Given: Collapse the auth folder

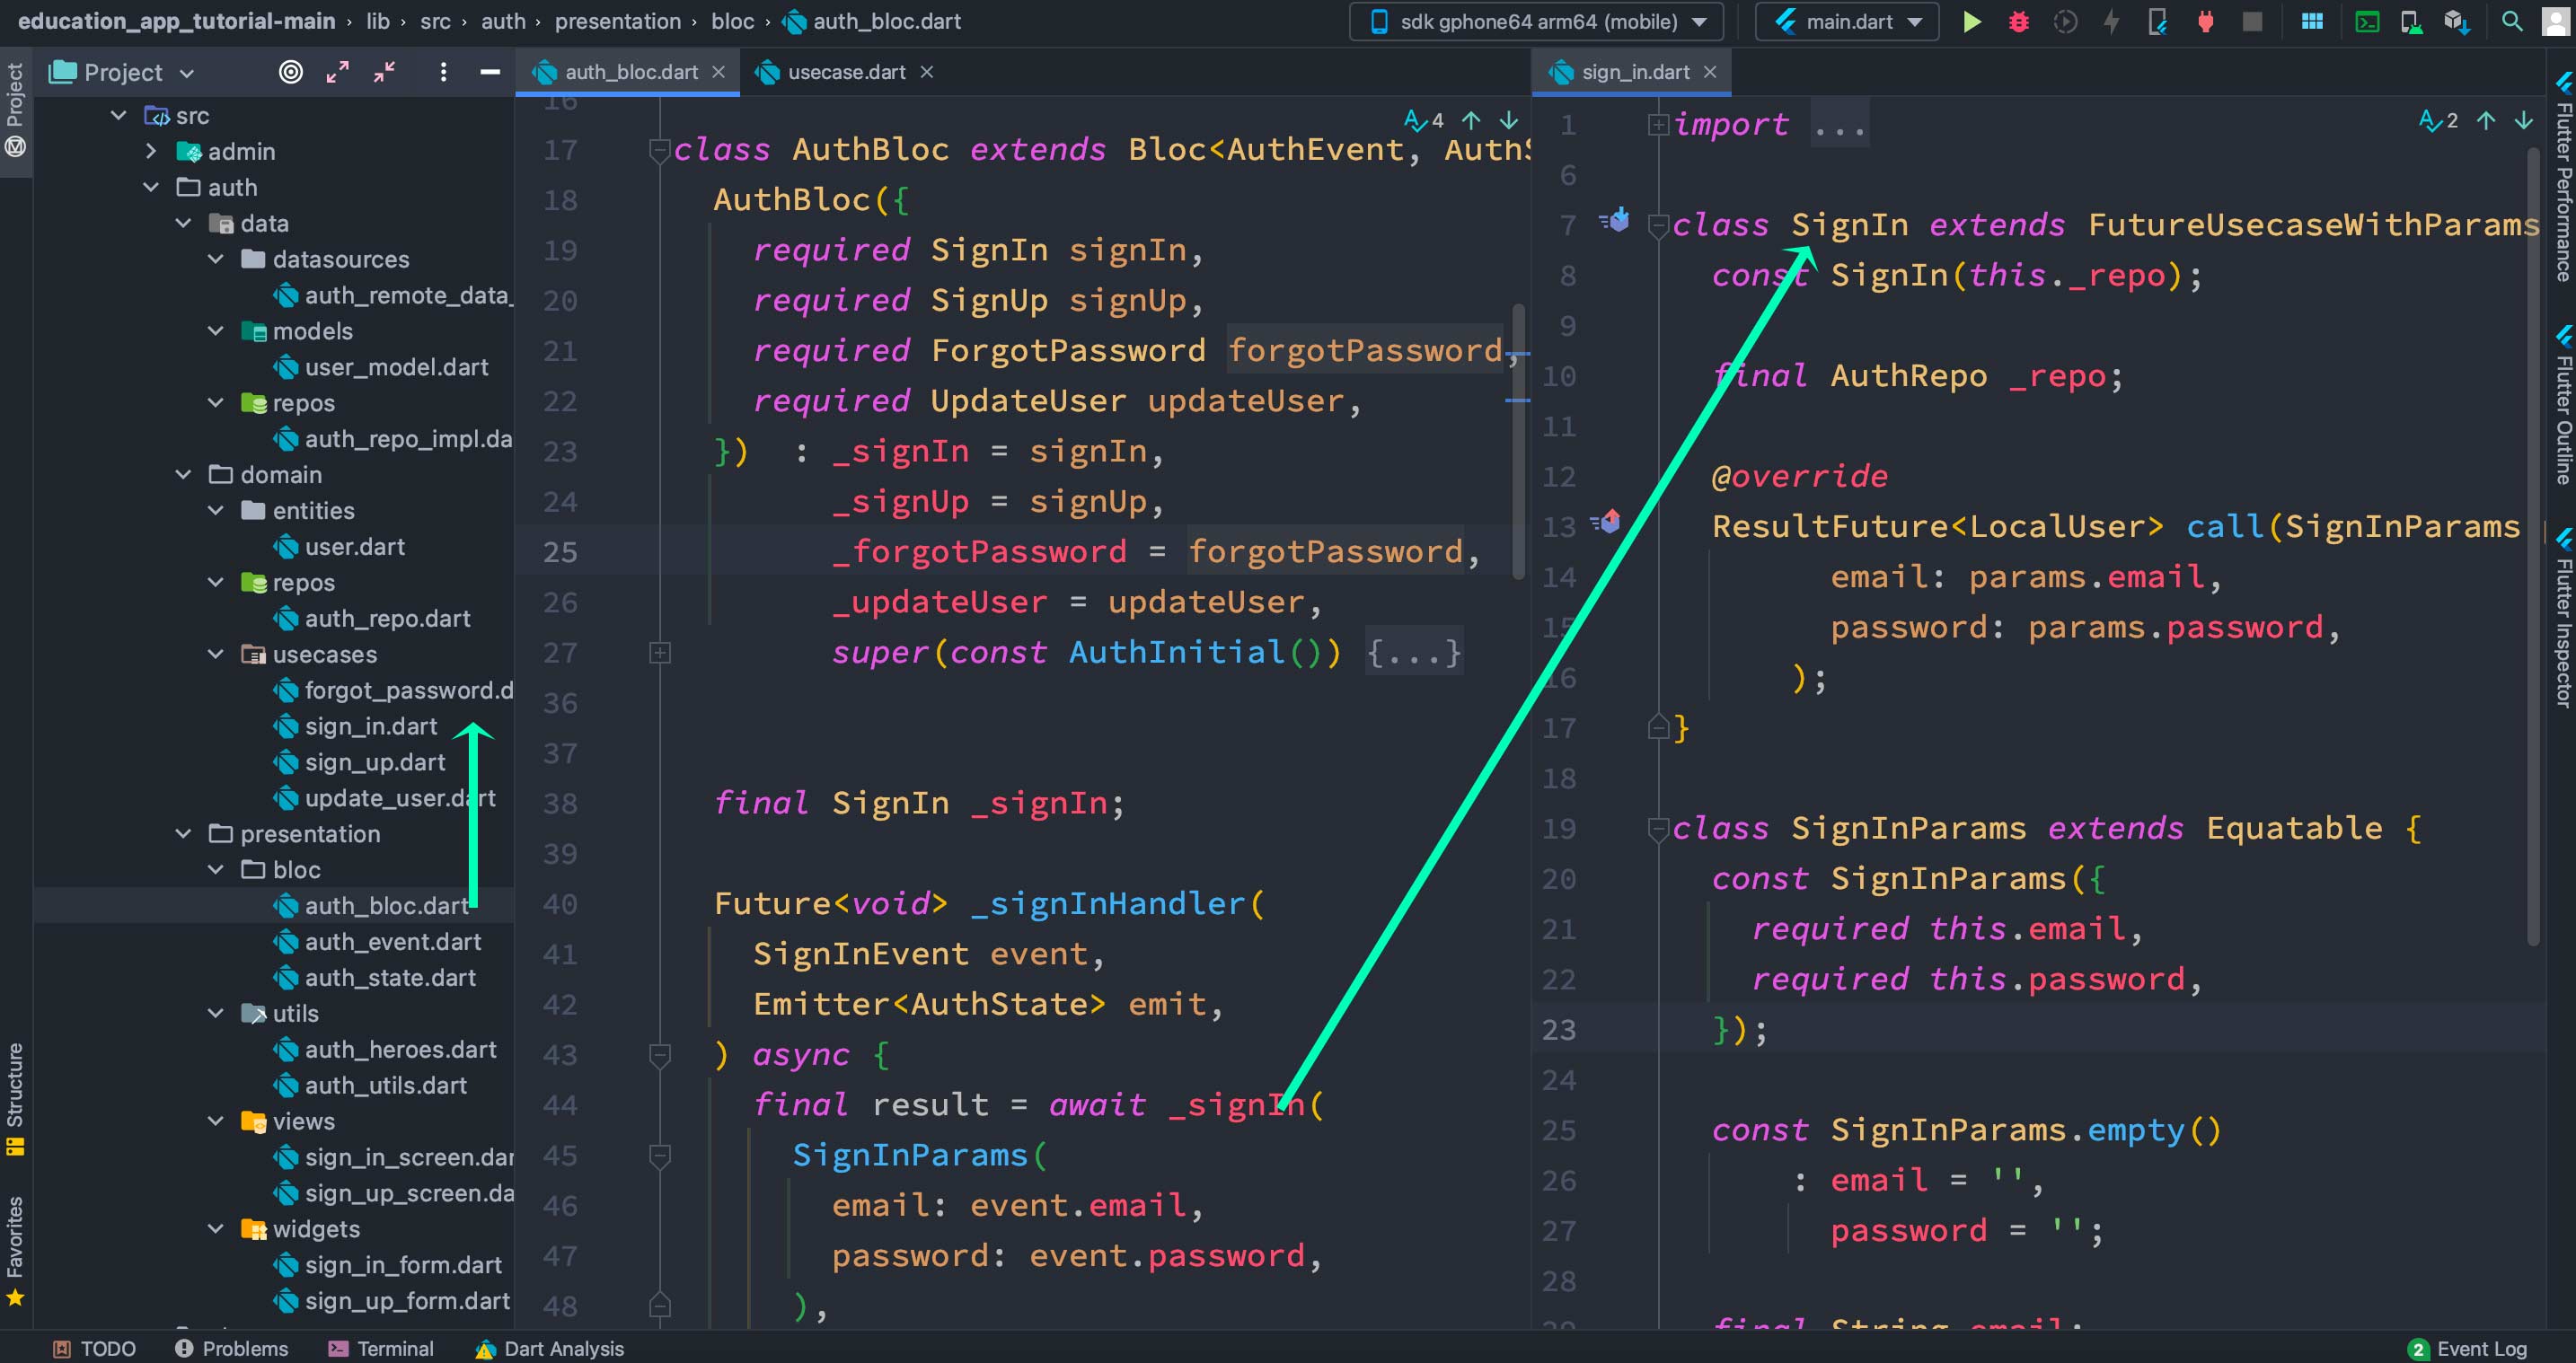Looking at the screenshot, I should point(151,187).
